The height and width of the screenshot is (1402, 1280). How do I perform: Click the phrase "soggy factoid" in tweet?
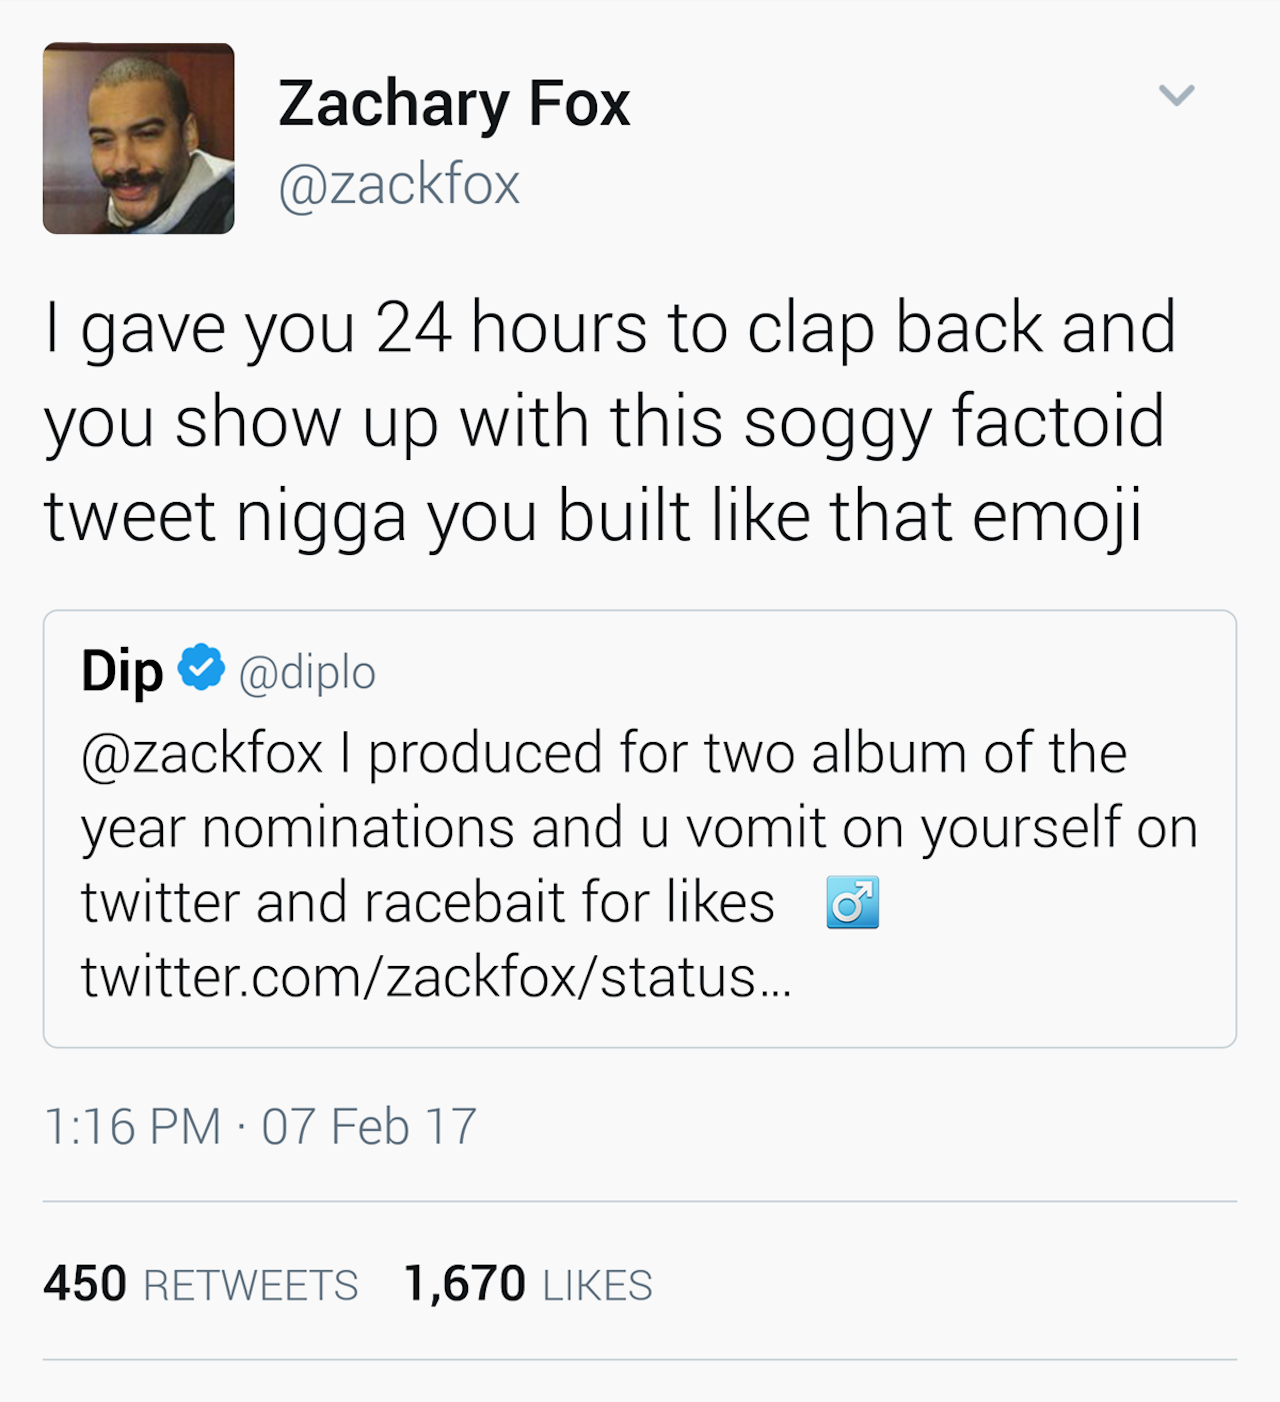(x=955, y=422)
